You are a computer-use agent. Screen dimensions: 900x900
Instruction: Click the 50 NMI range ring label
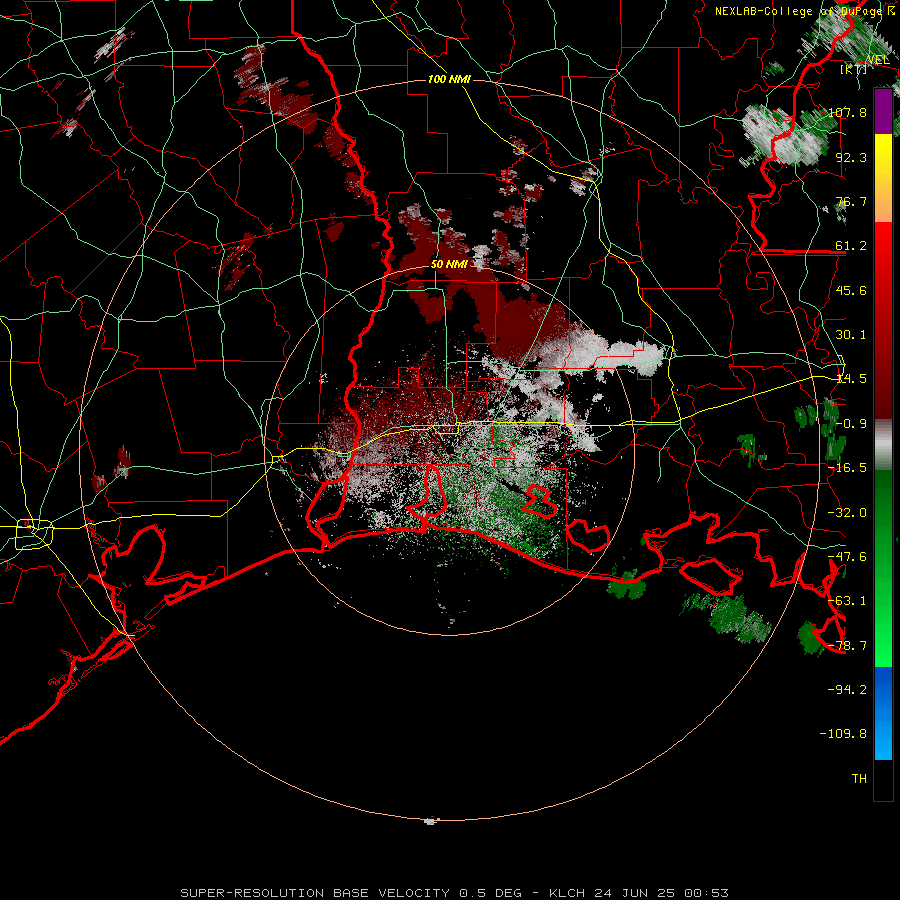click(x=449, y=265)
